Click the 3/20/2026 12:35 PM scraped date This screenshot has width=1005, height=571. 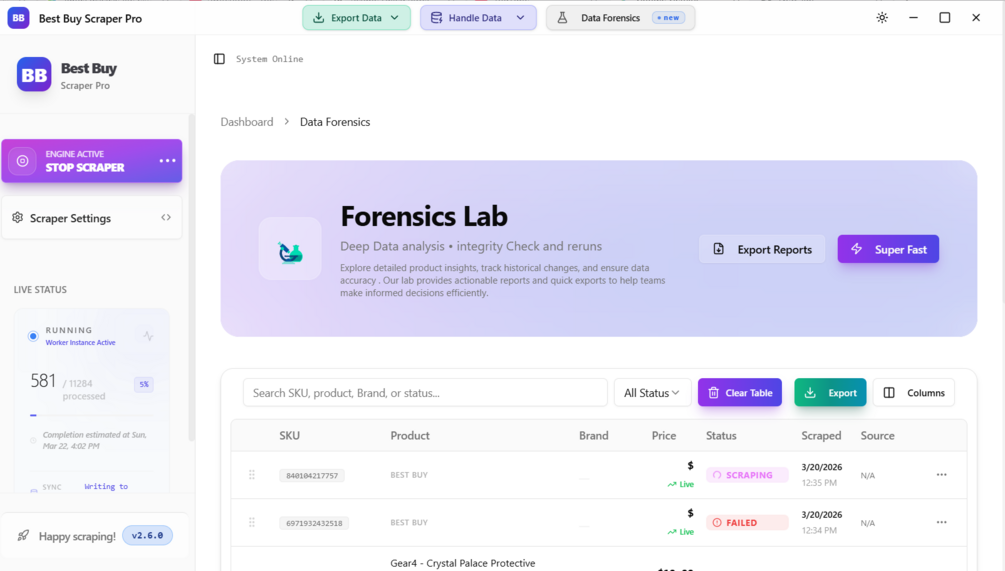[x=822, y=475]
